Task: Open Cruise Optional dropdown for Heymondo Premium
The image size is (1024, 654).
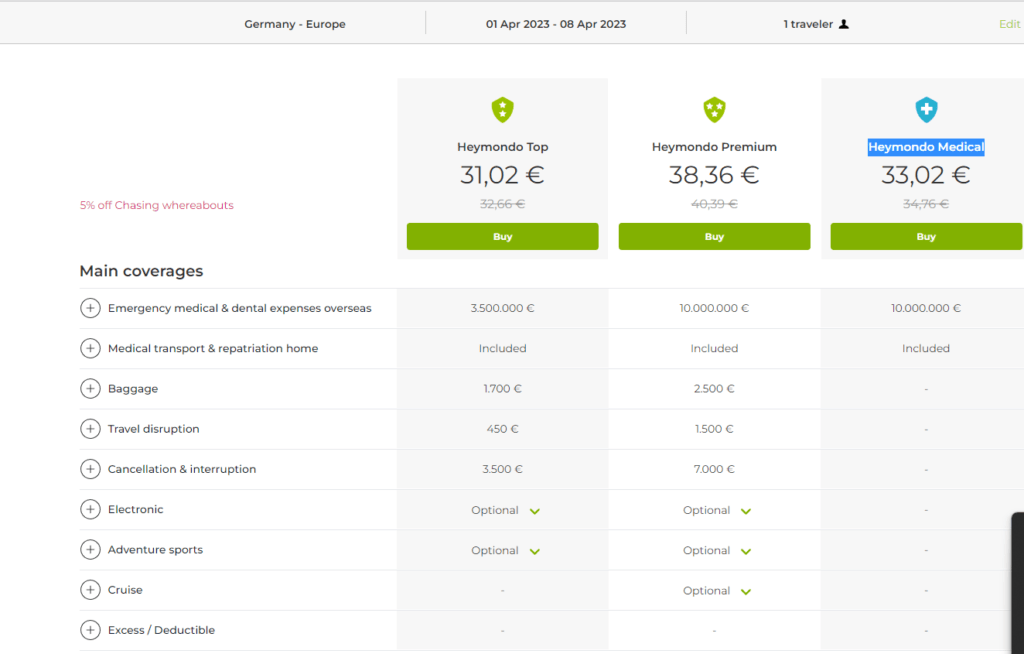Action: pos(717,591)
